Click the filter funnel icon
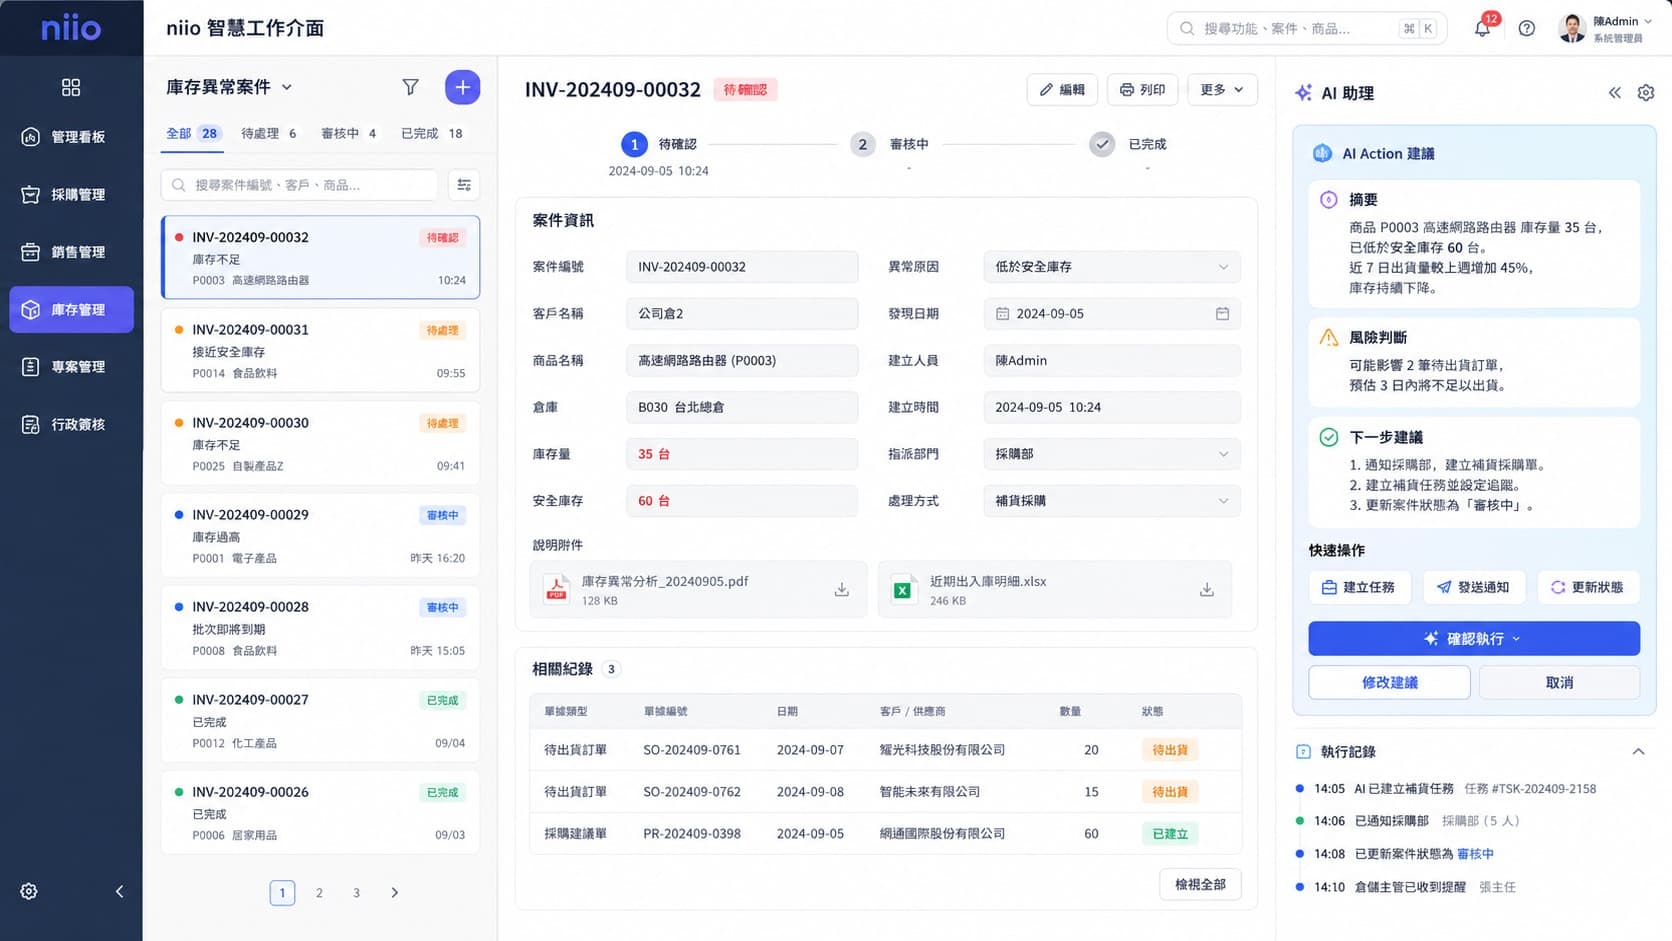The height and width of the screenshot is (941, 1672). coord(410,87)
